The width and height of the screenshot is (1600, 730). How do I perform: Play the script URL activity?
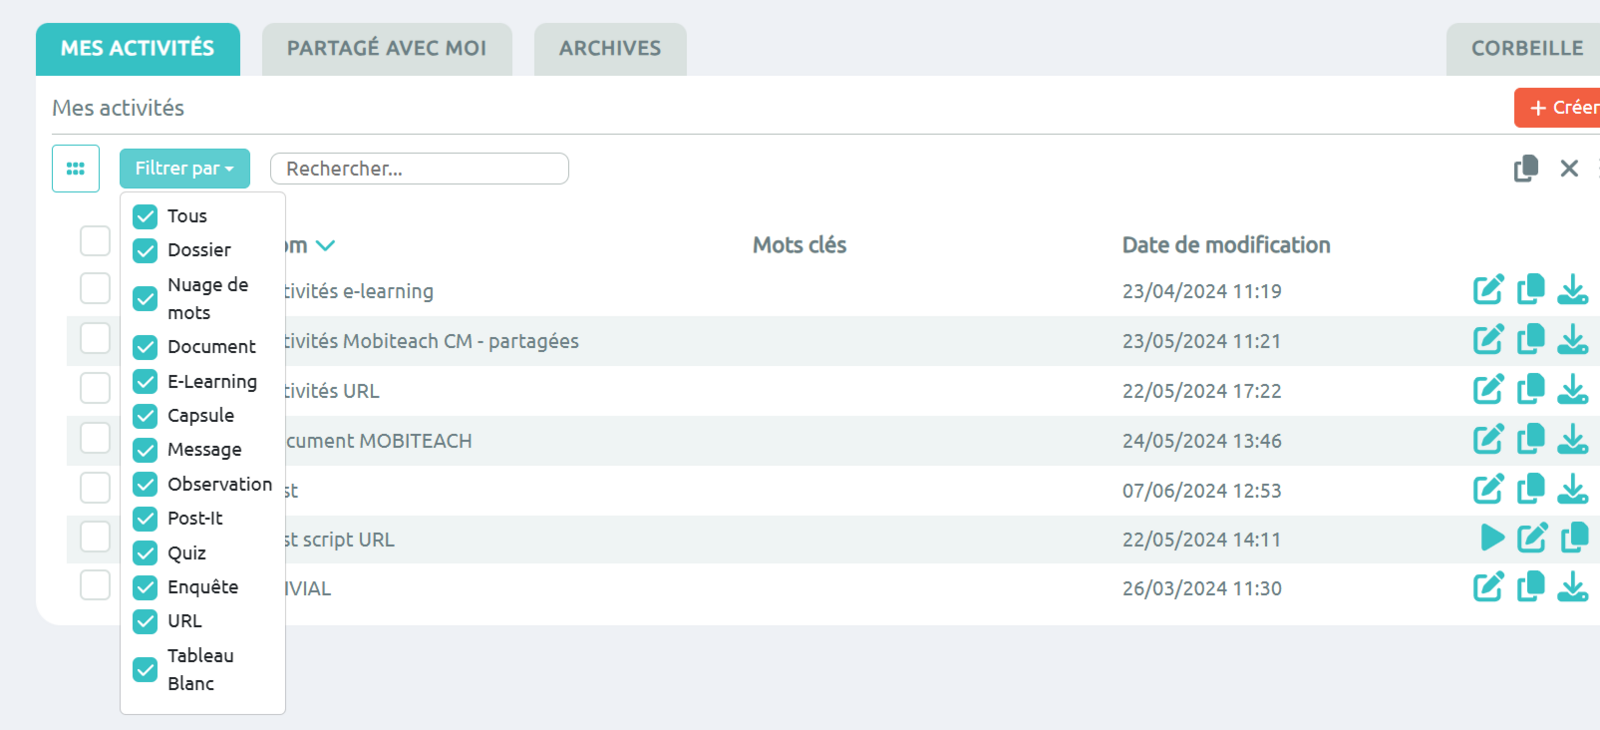[1492, 538]
